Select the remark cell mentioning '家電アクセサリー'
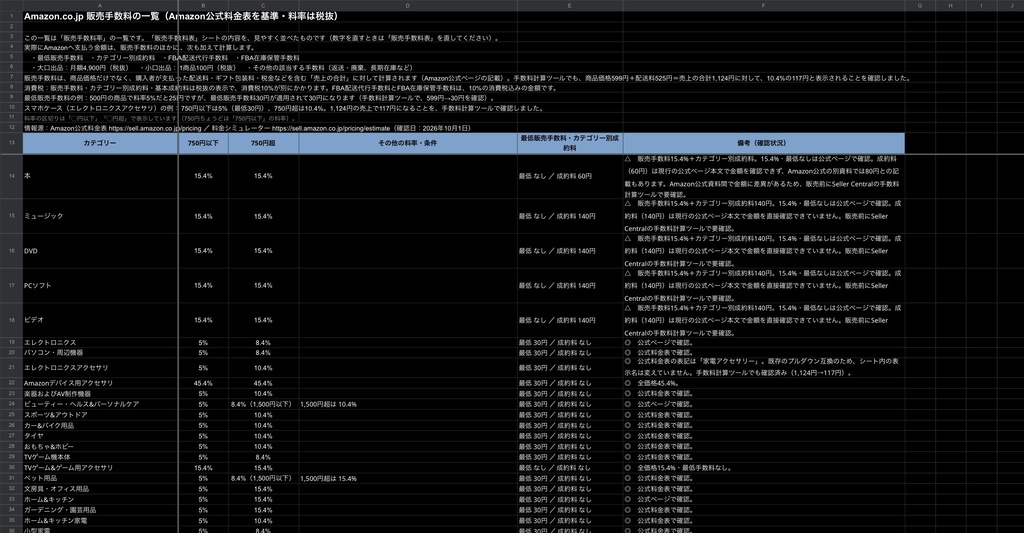 point(763,368)
